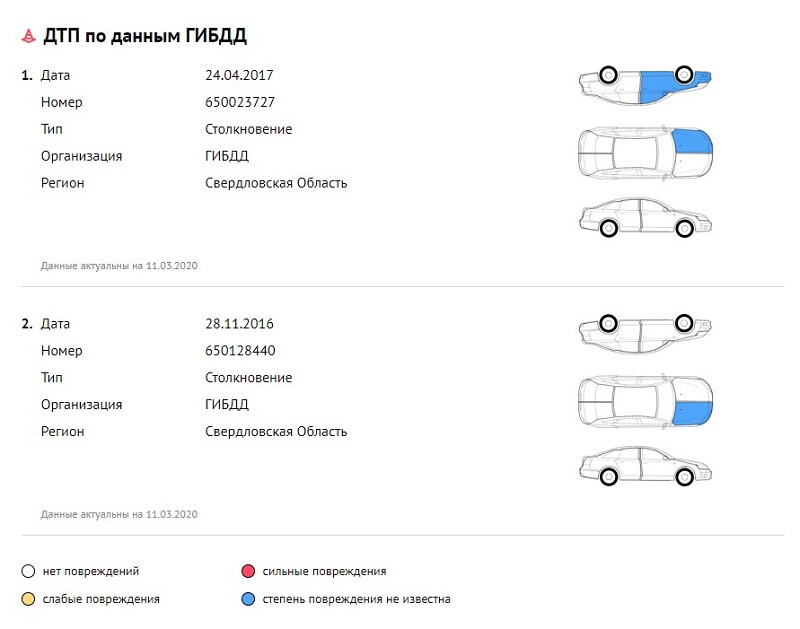This screenshot has width=800, height=629.
Task: Click first 'Свердловская Область' region value
Action: (x=276, y=183)
